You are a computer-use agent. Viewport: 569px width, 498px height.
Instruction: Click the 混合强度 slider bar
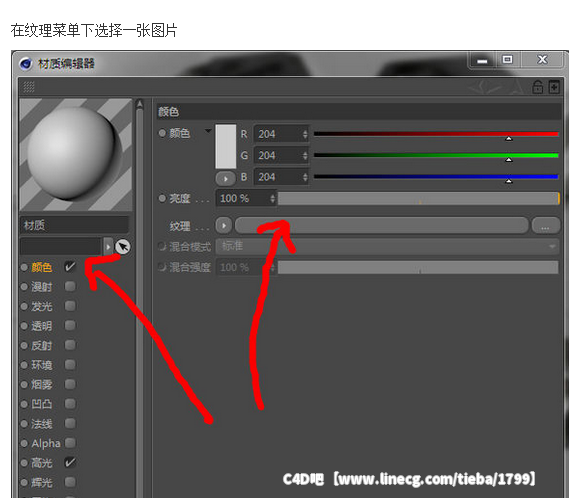point(418,268)
